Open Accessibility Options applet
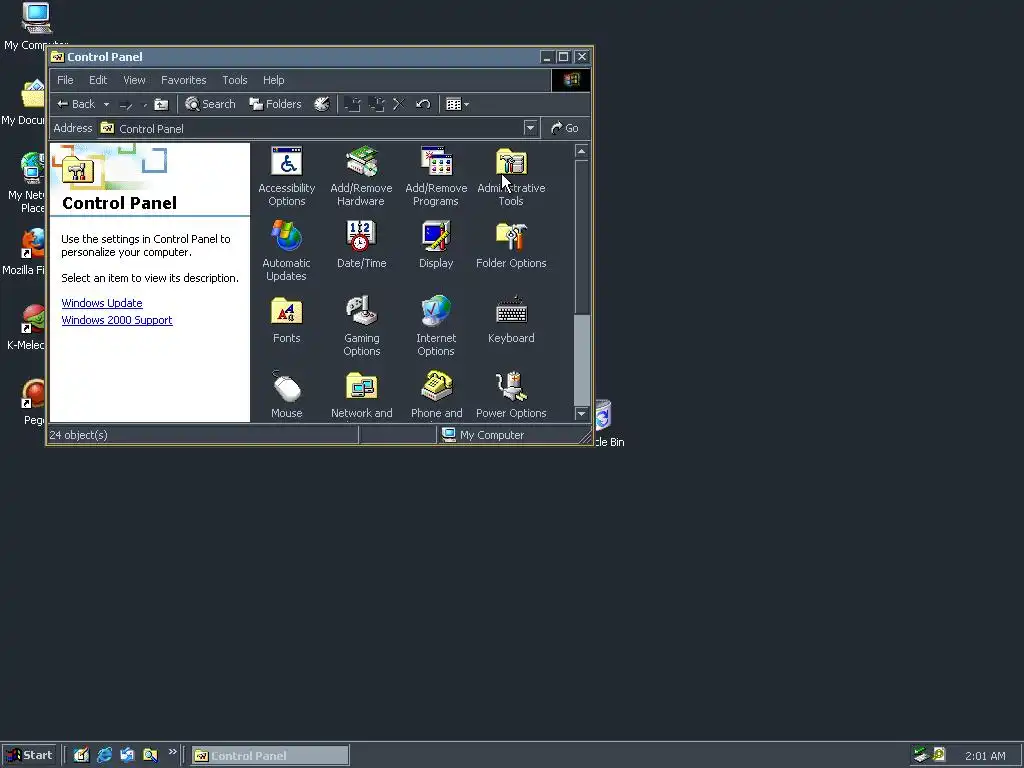The height and width of the screenshot is (768, 1024). [287, 176]
